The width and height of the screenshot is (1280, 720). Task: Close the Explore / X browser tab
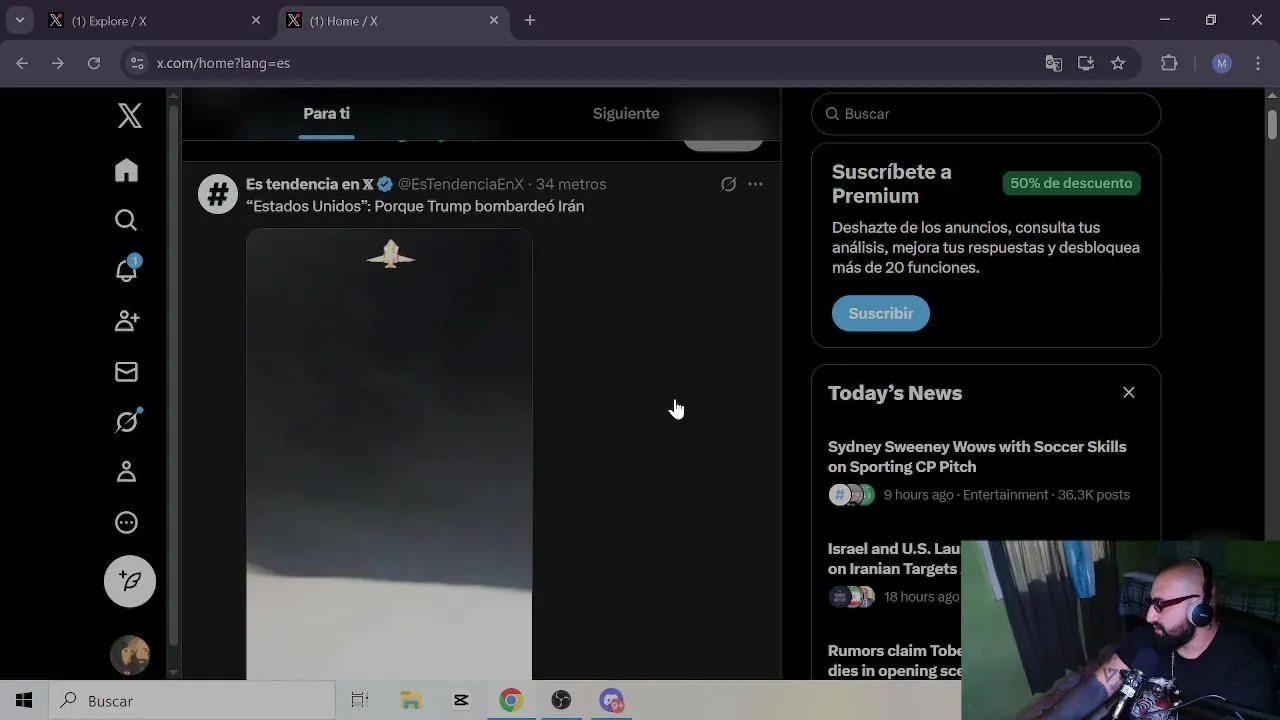point(256,20)
